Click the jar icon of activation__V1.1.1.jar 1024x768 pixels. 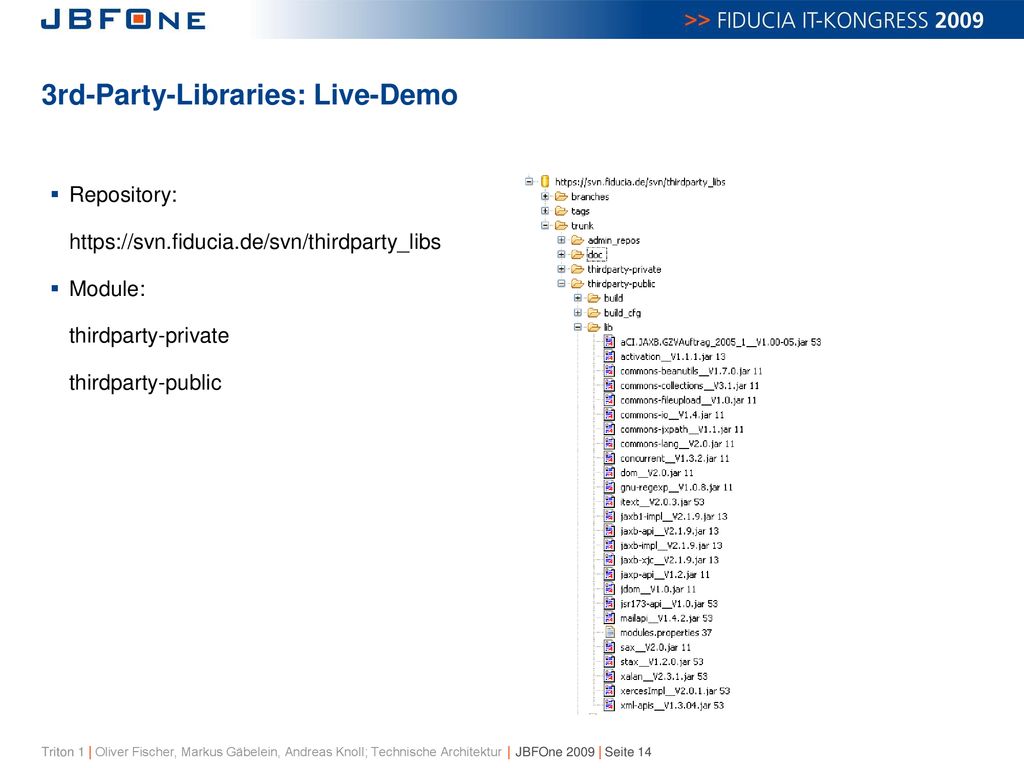[x=609, y=356]
